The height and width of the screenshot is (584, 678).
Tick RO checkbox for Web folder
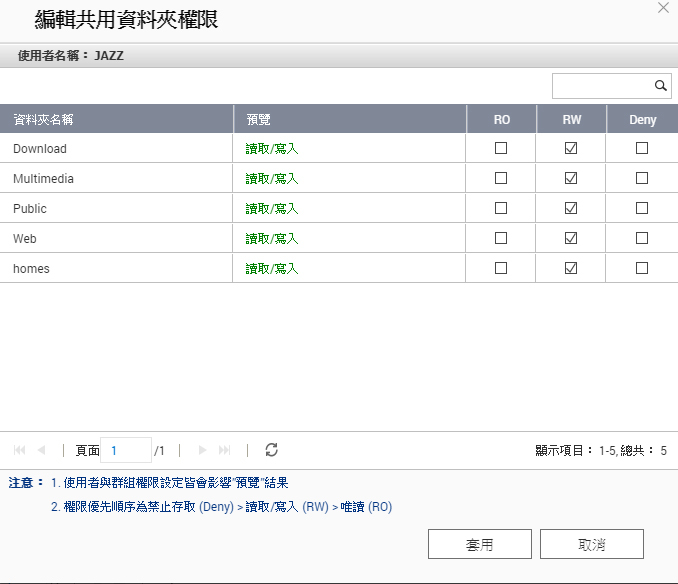click(501, 238)
